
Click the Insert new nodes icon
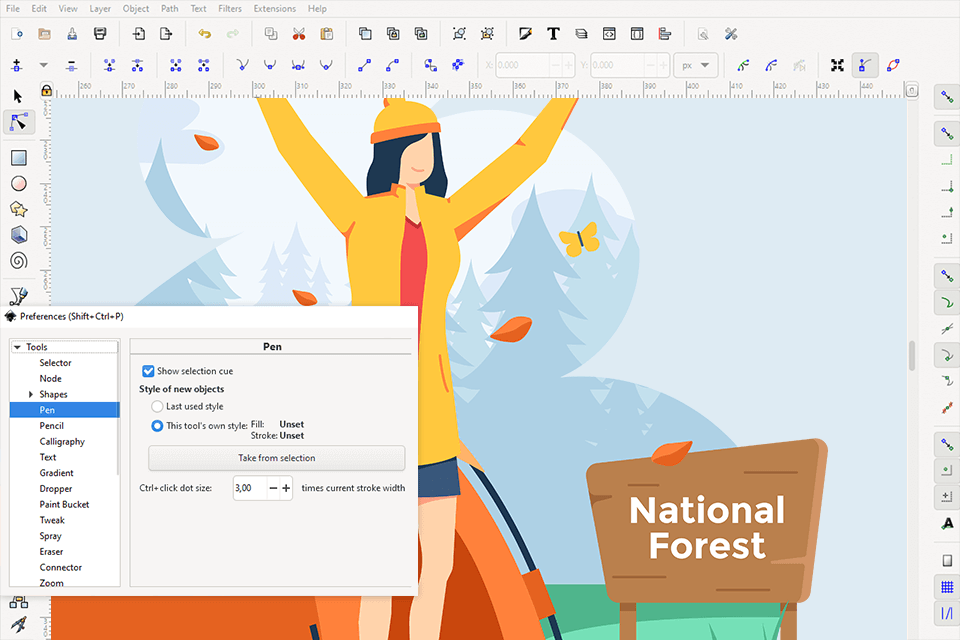pos(17,65)
